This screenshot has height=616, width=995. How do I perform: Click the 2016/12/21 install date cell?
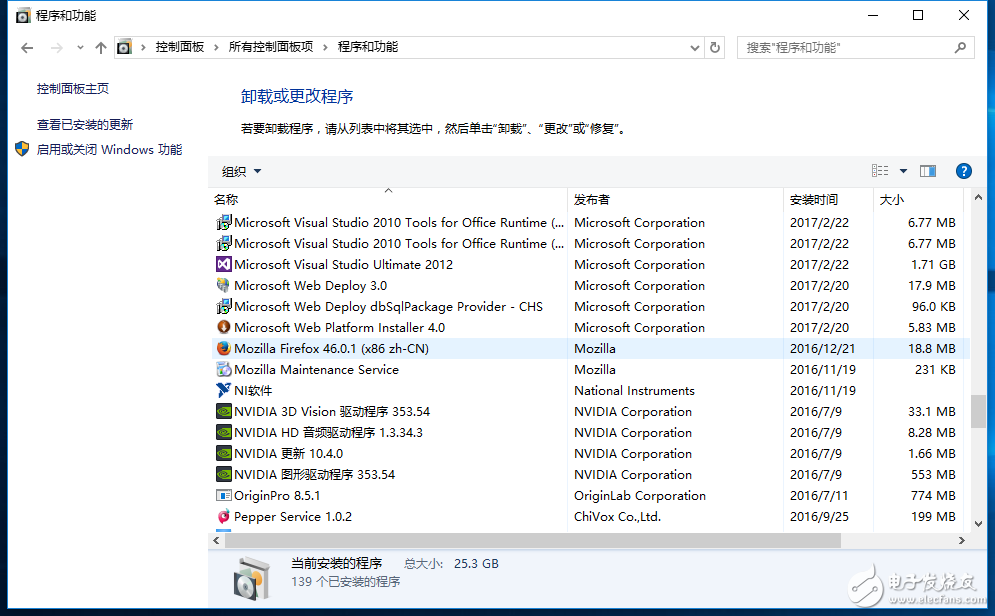tap(822, 348)
